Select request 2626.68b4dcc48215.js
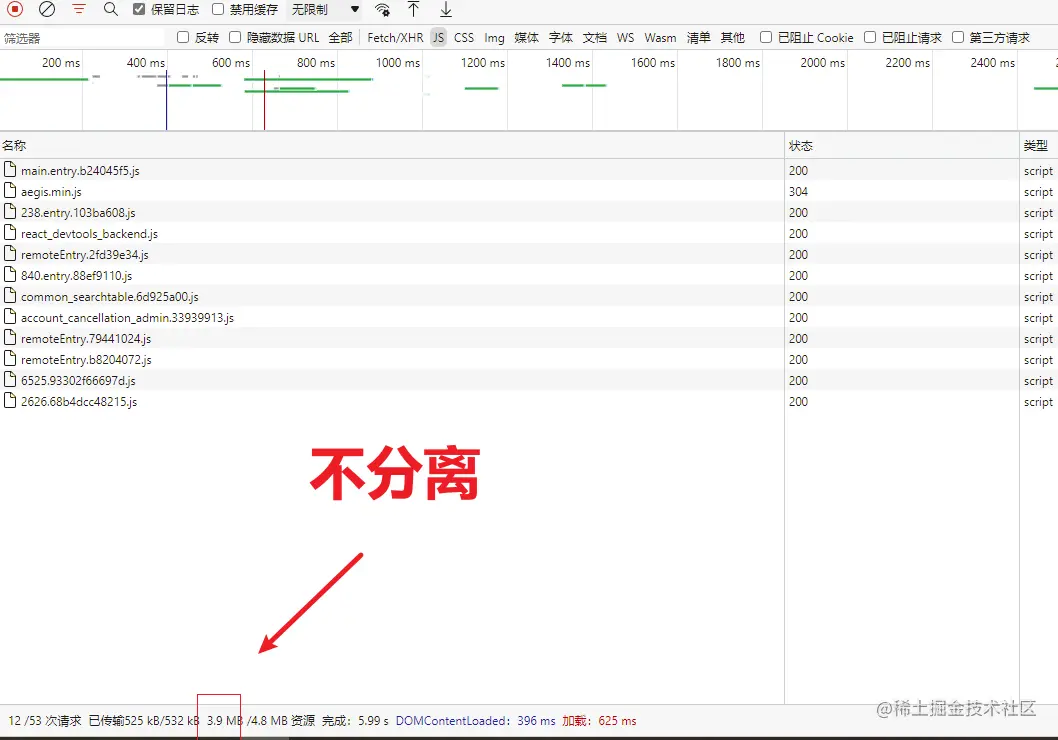The width and height of the screenshot is (1058, 740). [x=529, y=401]
